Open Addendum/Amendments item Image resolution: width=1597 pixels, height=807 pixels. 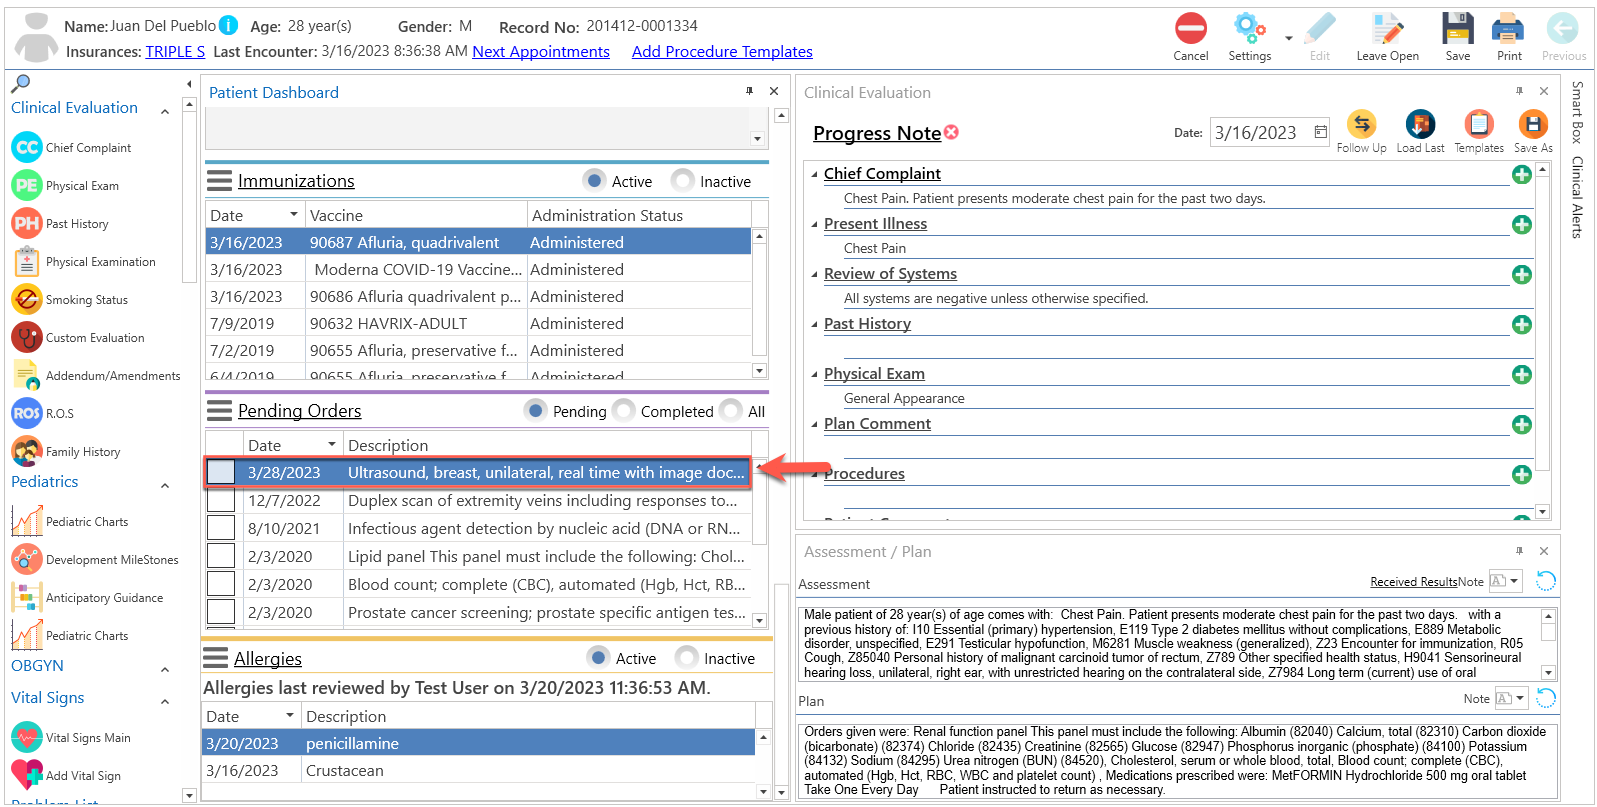96,375
